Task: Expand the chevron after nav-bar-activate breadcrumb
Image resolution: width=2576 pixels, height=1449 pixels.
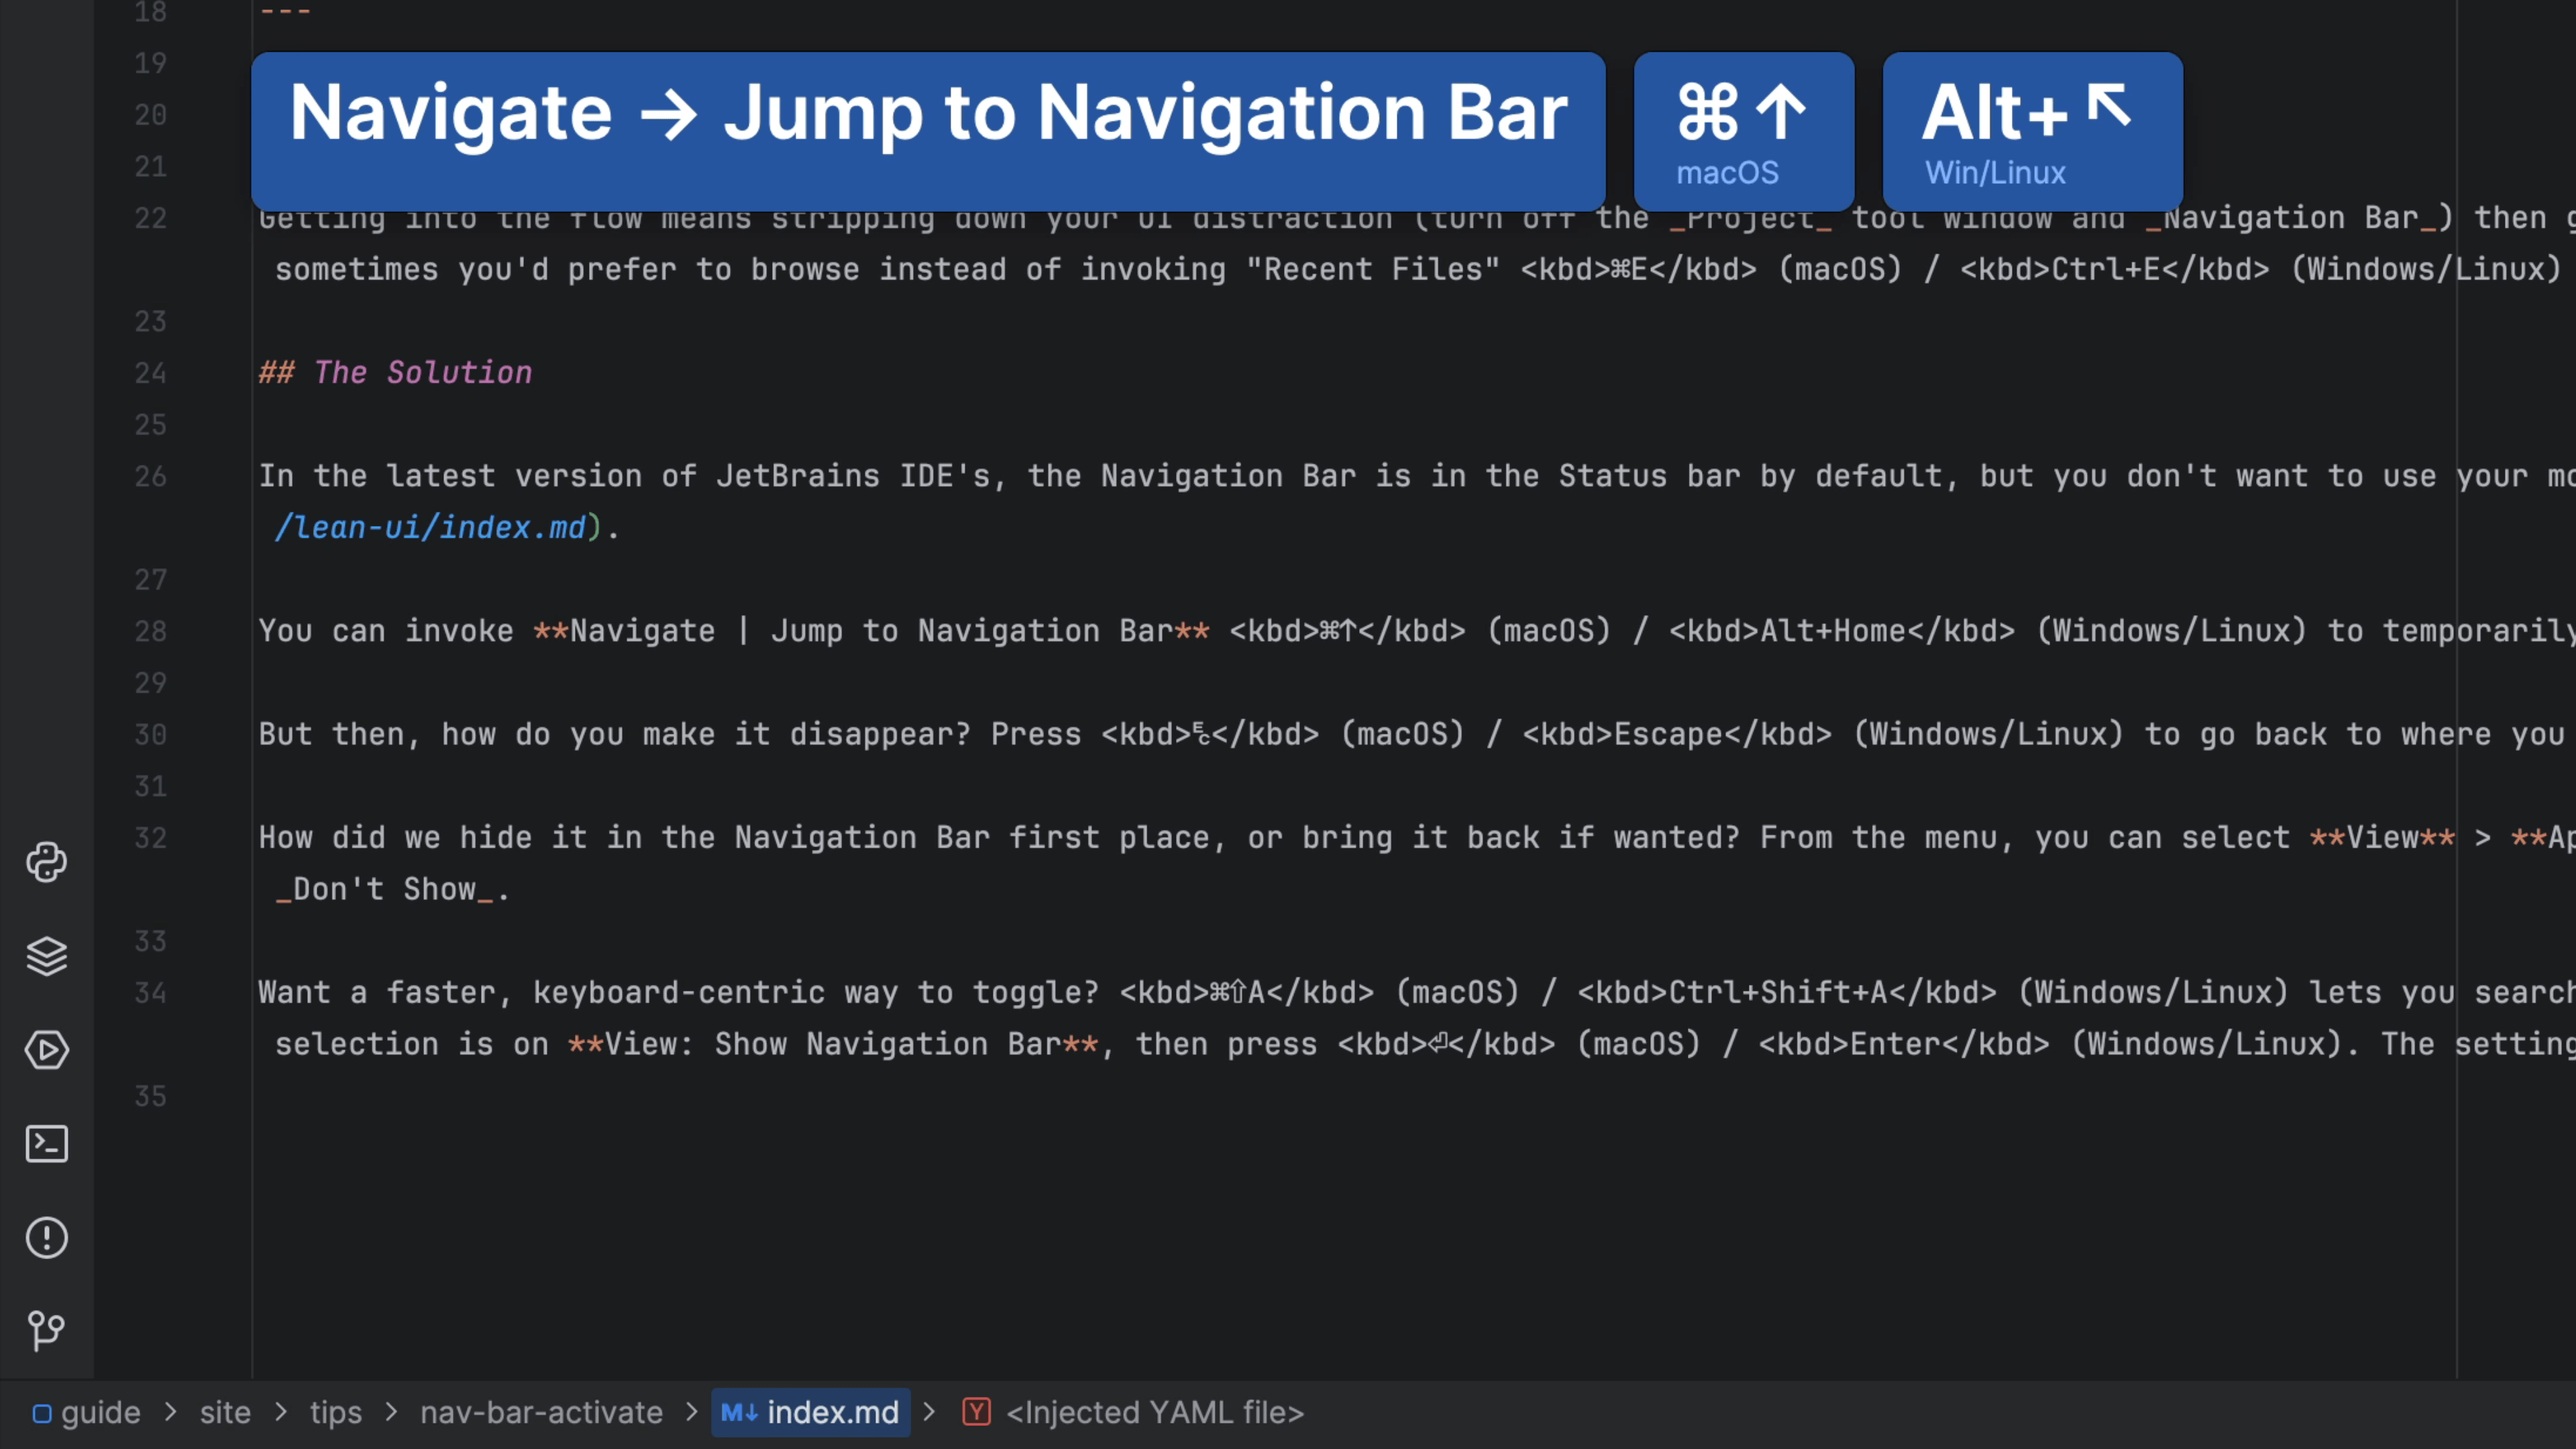Action: click(x=691, y=1412)
